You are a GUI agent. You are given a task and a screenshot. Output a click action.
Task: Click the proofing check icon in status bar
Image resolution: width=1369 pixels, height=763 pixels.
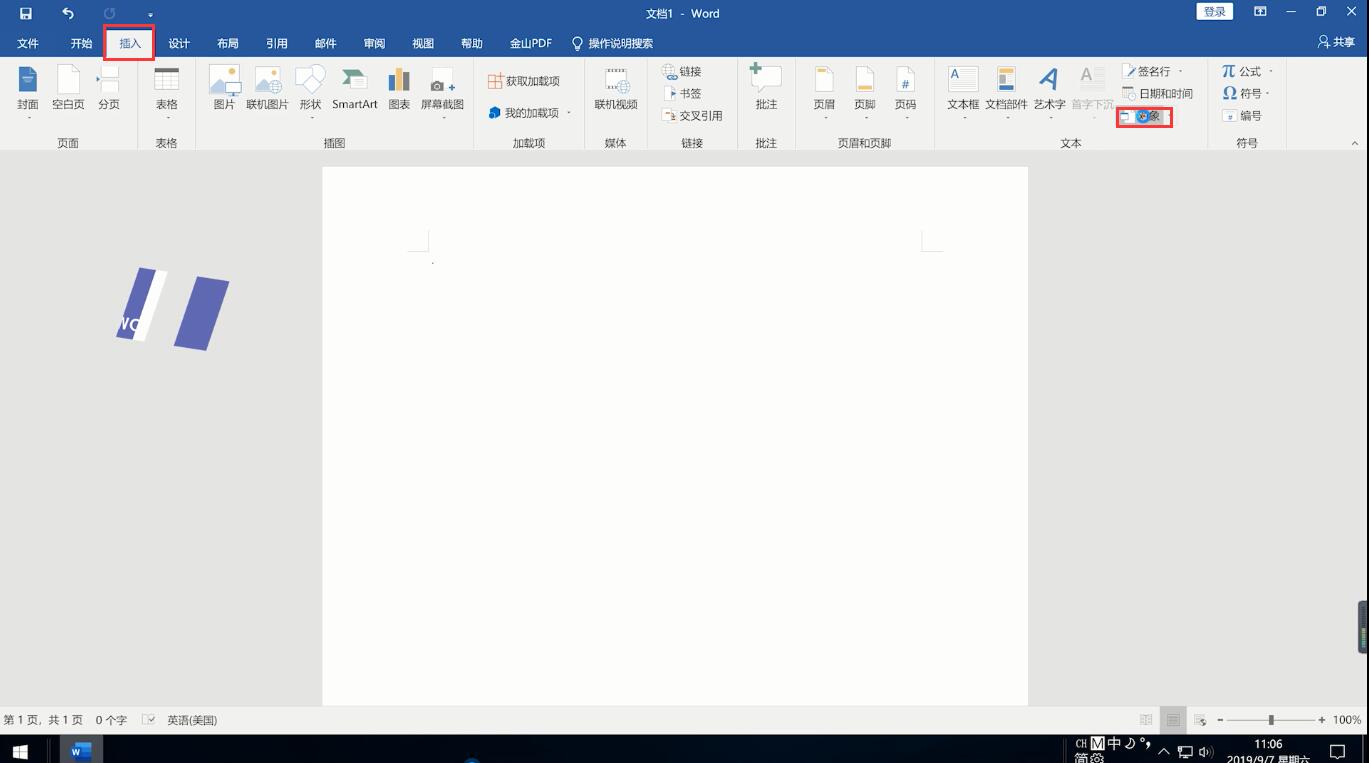(148, 719)
